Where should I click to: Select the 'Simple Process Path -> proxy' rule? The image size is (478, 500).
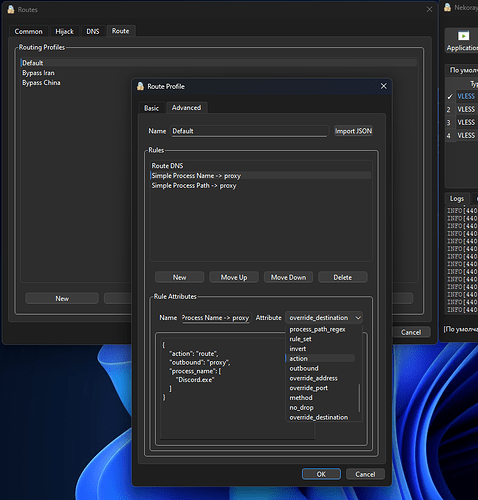coord(194,186)
